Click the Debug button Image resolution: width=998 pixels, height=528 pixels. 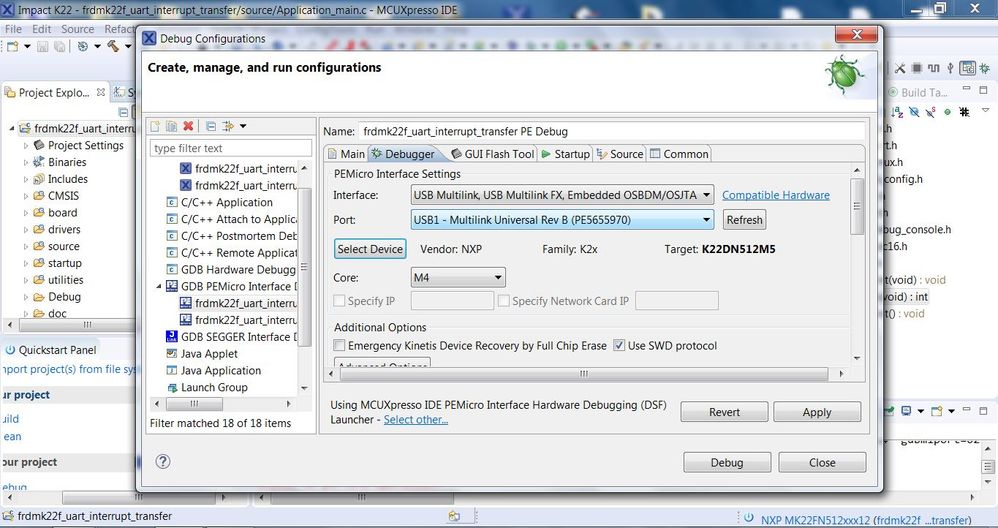pyautogui.click(x=727, y=462)
